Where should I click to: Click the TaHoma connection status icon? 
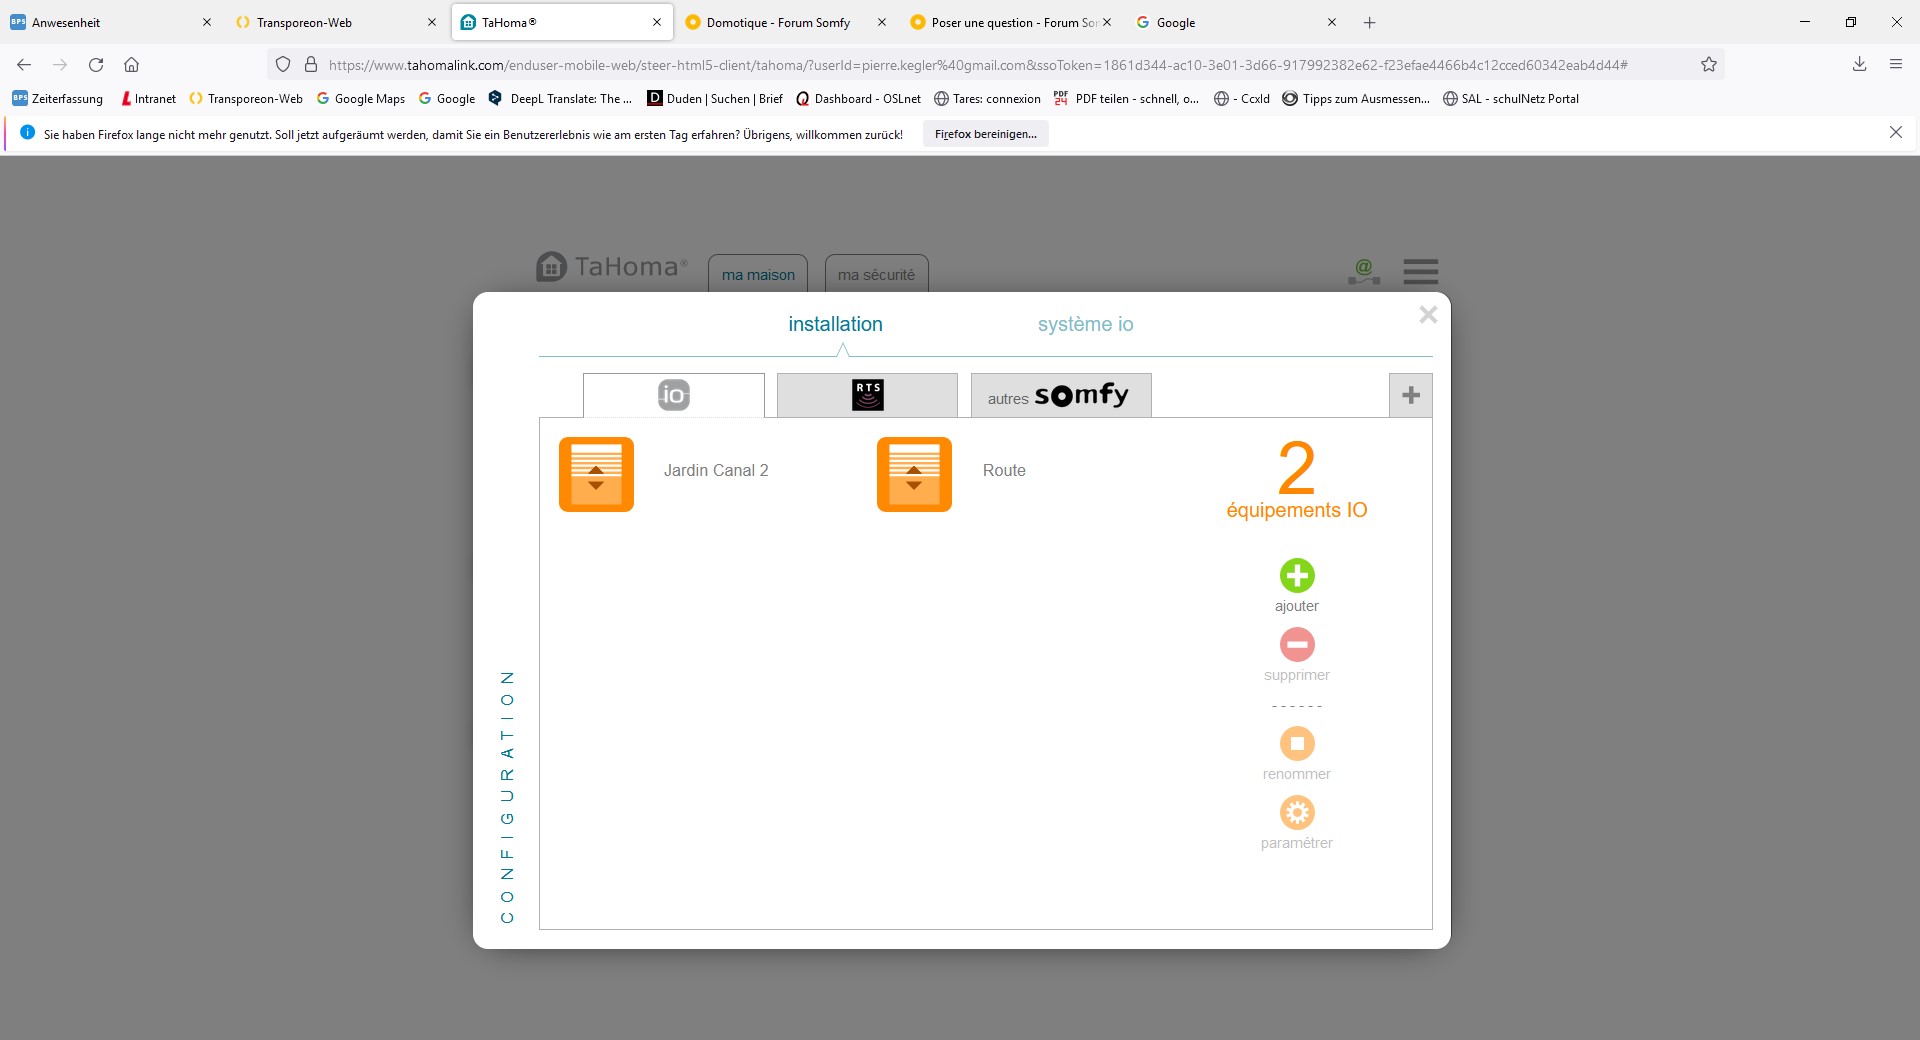coord(1363,271)
